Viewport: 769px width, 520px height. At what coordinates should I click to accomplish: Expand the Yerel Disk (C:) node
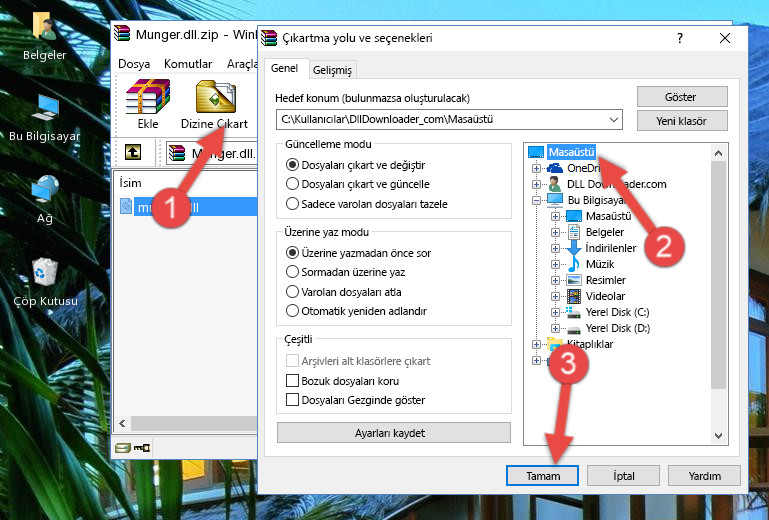[555, 312]
